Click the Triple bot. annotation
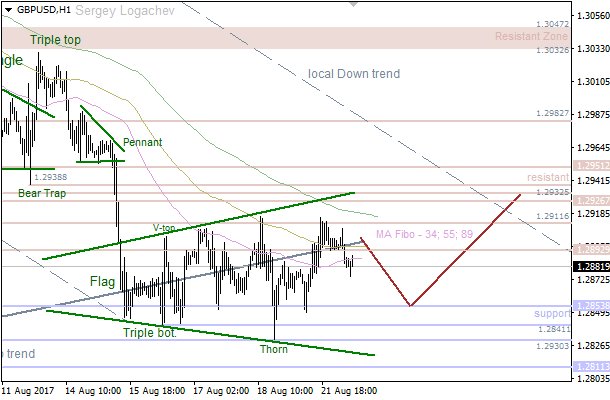This screenshot has width=610, height=400. (151, 333)
